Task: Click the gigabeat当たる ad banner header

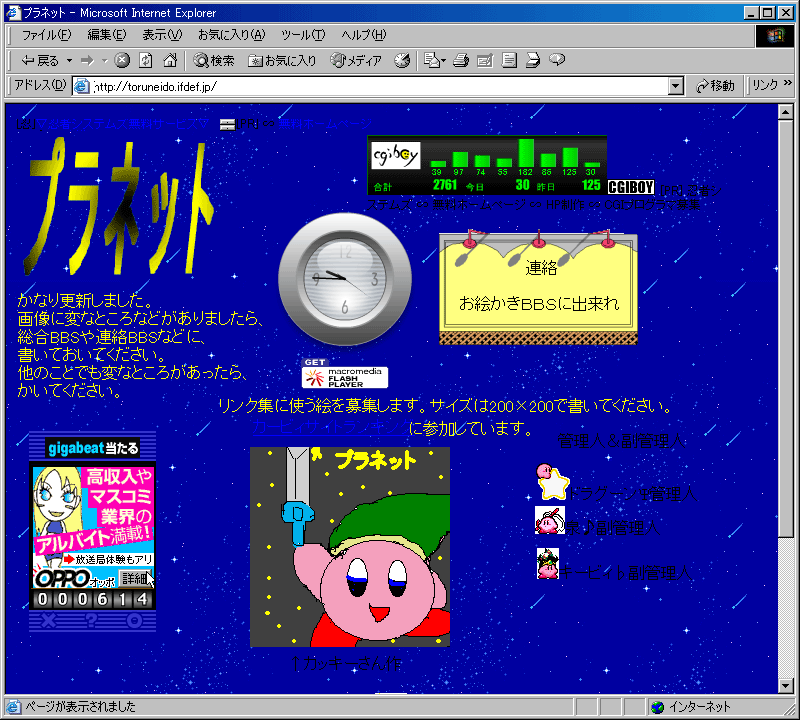Action: pyautogui.click(x=92, y=449)
